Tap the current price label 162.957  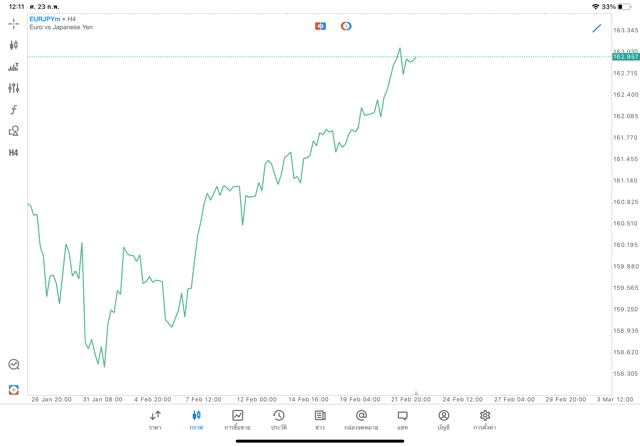tap(625, 57)
